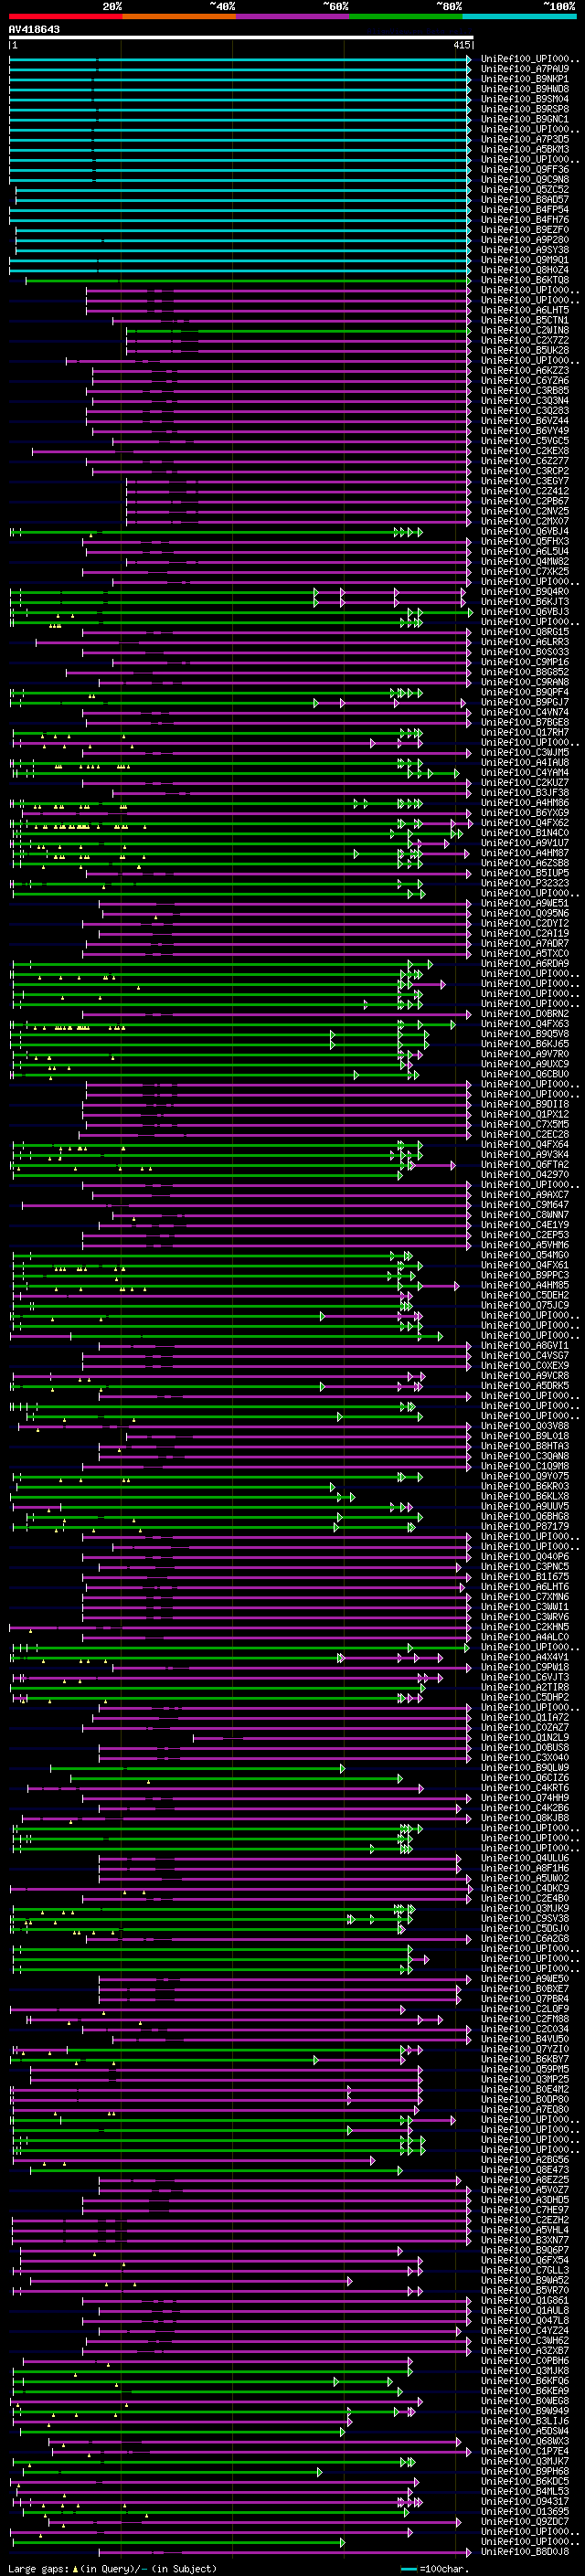
Task: Select hit UniRef100_B6KFQ6
Action: 525,2380
